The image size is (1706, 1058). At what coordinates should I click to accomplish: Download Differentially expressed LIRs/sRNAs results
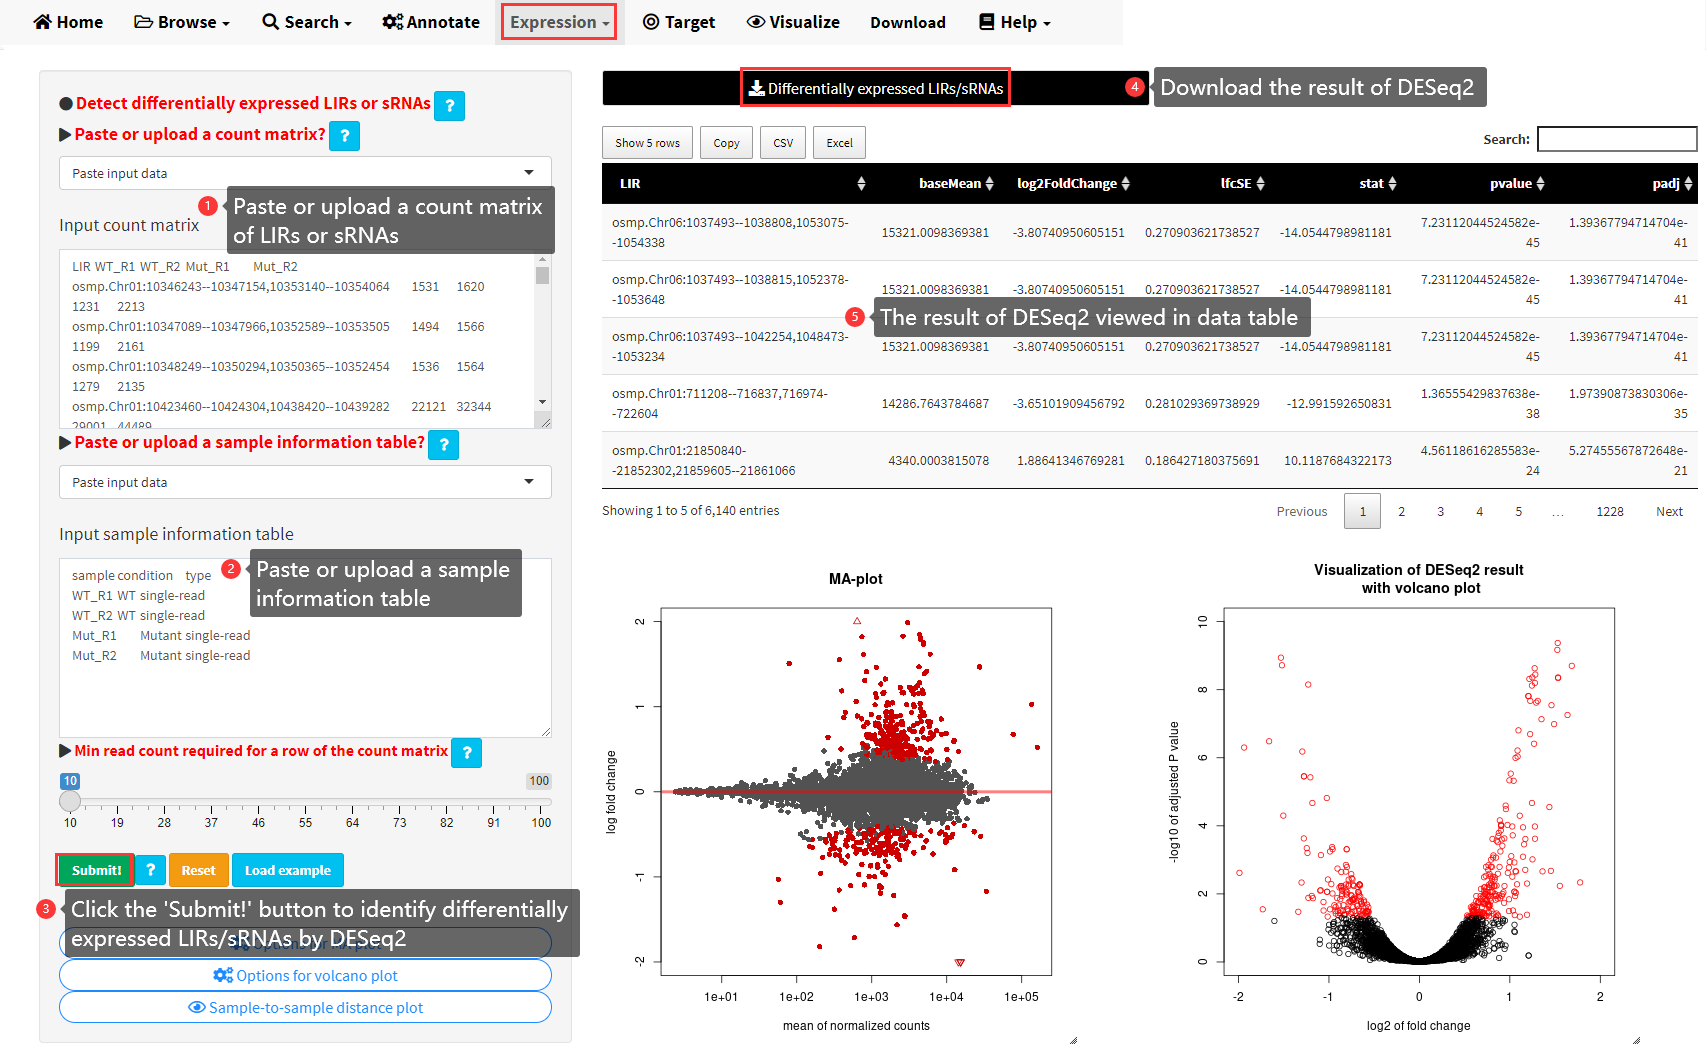pos(875,88)
